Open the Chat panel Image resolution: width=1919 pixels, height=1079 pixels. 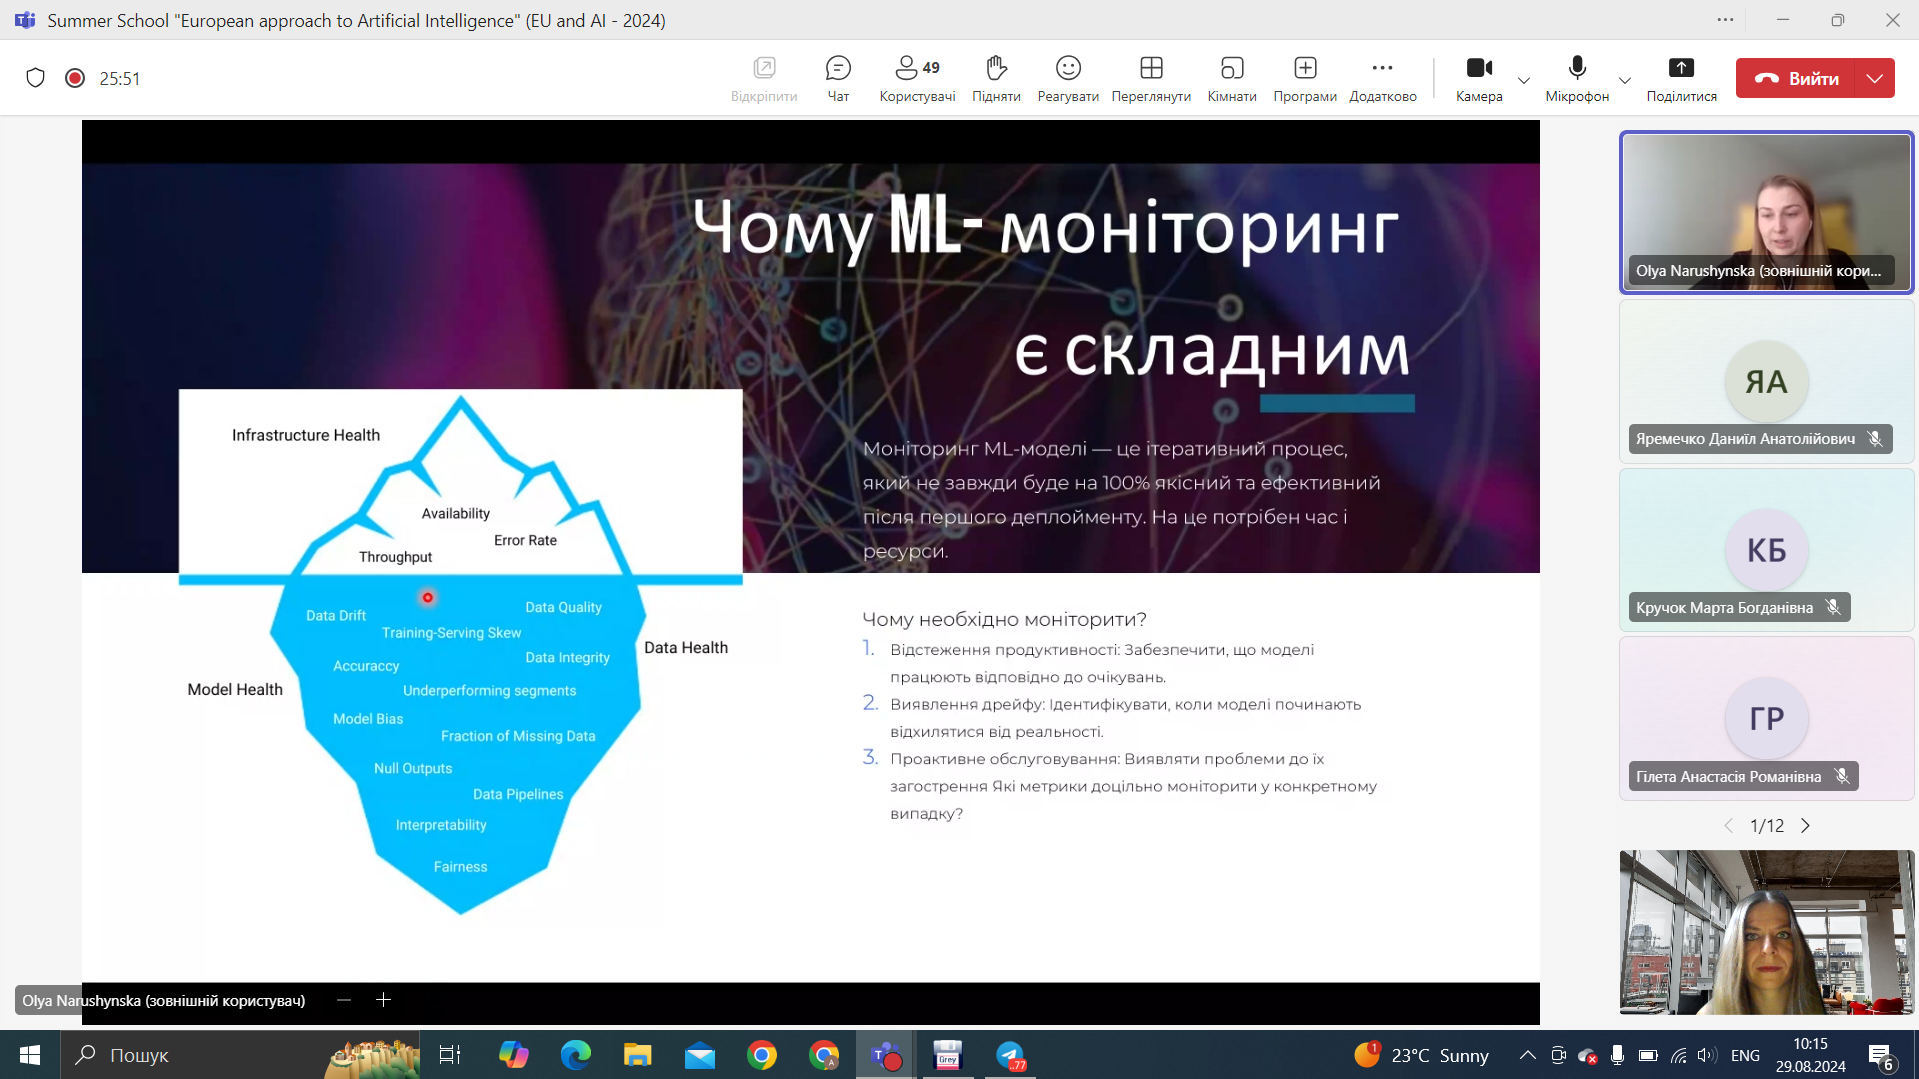pyautogui.click(x=838, y=78)
